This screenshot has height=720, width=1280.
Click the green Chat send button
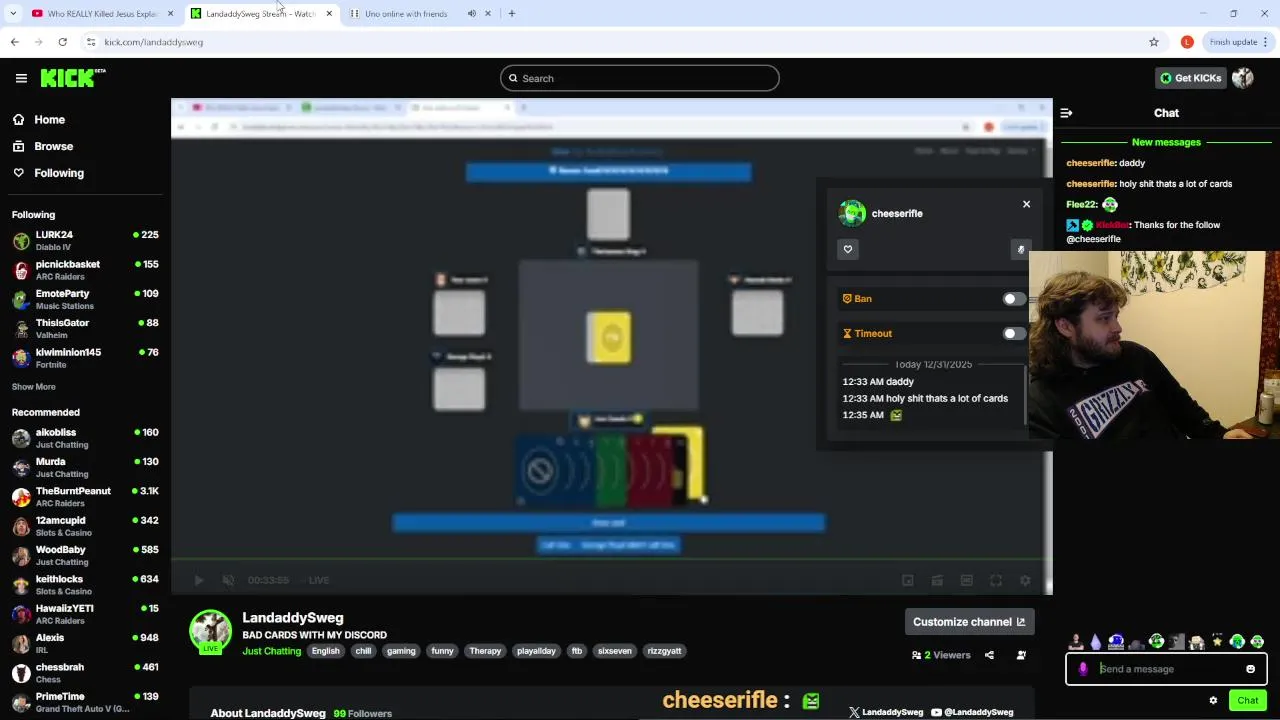tap(1248, 700)
